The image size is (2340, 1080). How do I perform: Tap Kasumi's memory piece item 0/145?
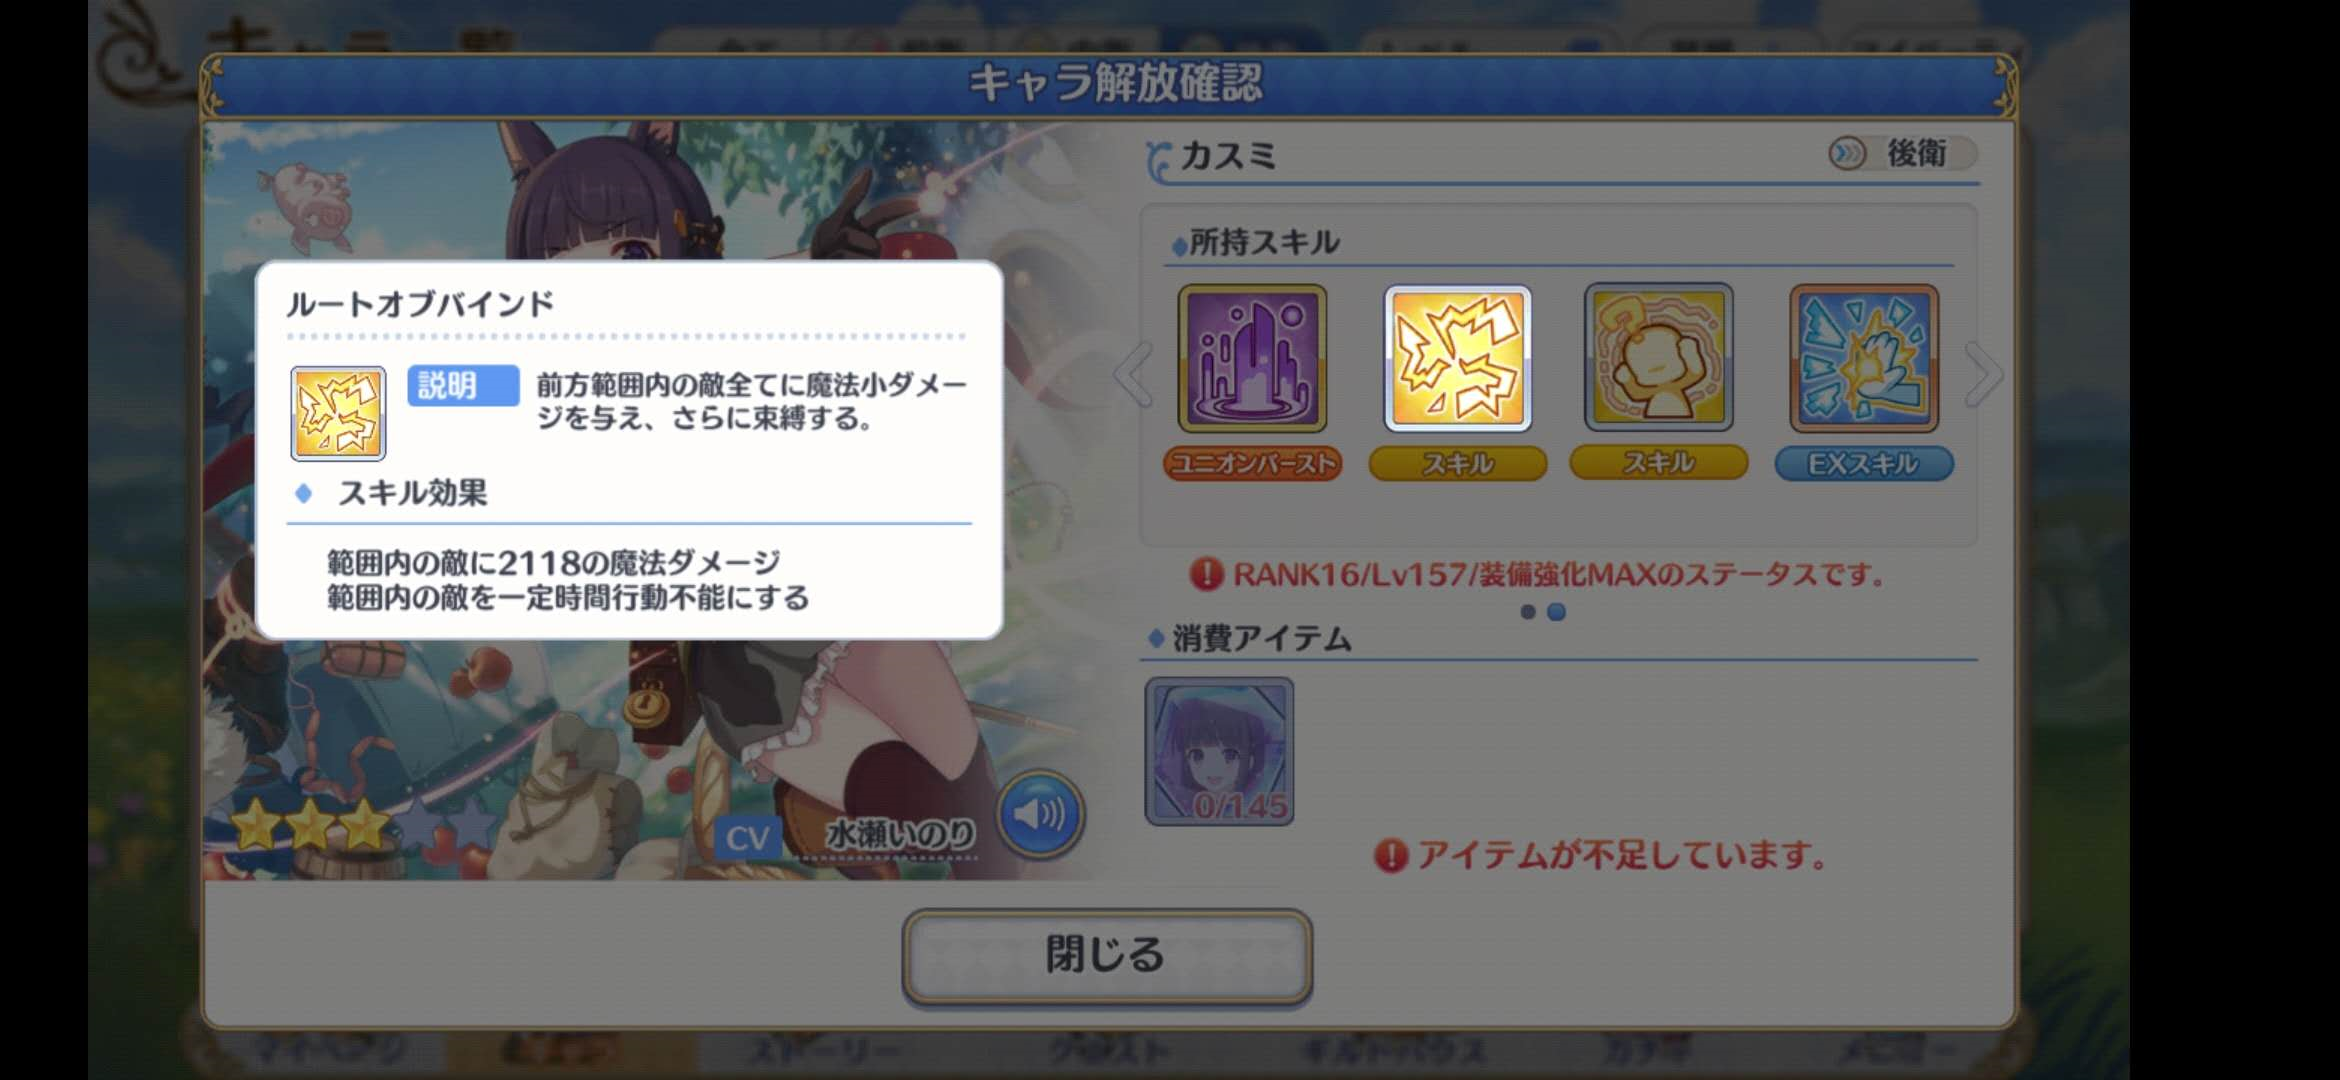(x=1219, y=751)
